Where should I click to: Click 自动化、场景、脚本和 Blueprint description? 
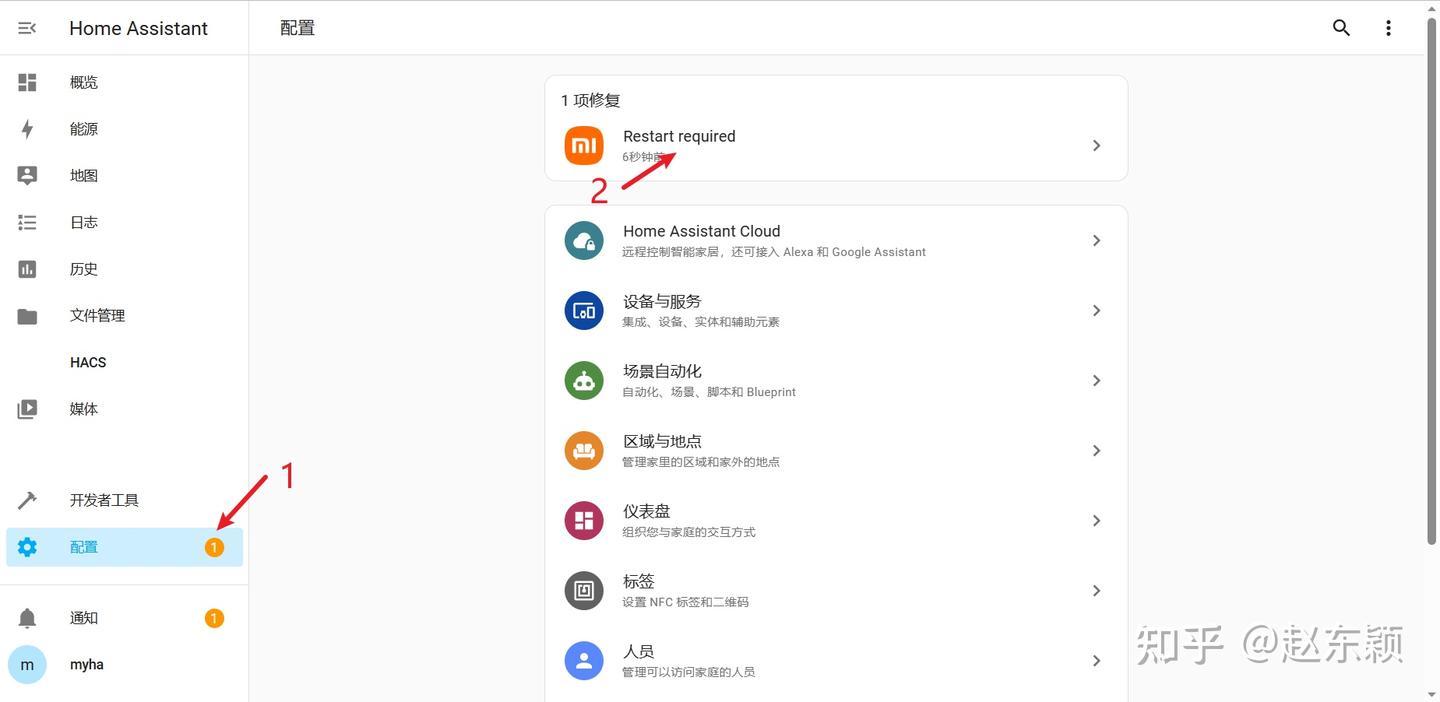709,392
